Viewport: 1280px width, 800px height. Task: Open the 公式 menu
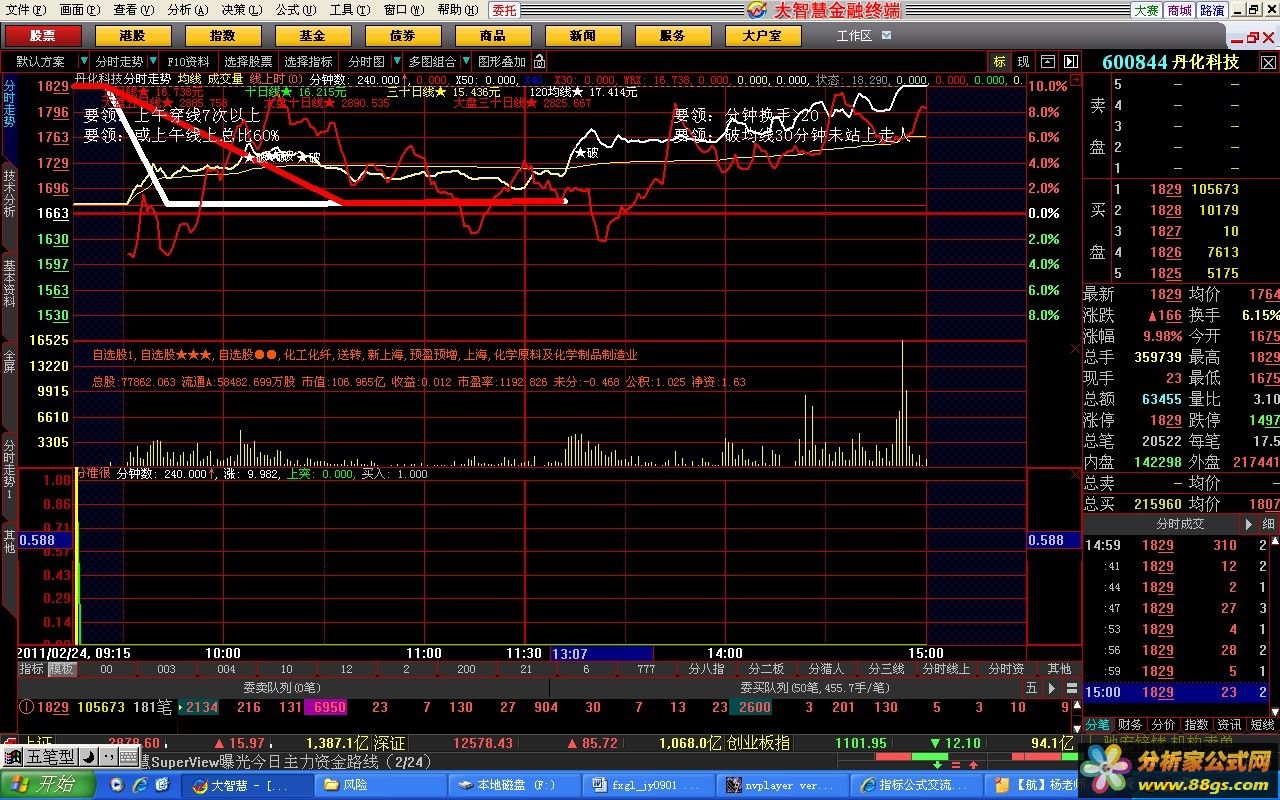tap(294, 10)
